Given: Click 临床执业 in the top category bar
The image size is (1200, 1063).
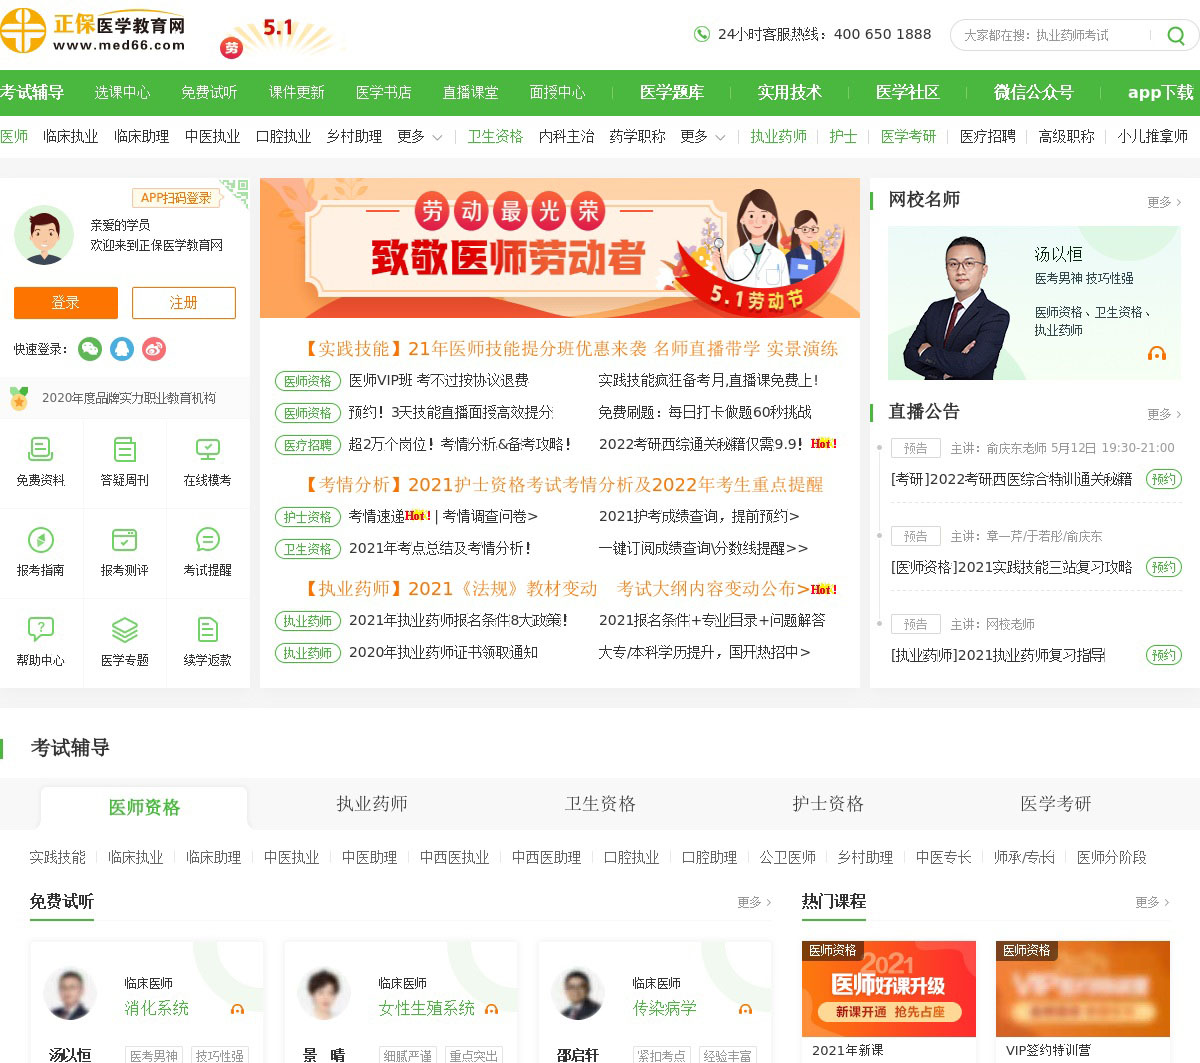Looking at the screenshot, I should coord(70,136).
